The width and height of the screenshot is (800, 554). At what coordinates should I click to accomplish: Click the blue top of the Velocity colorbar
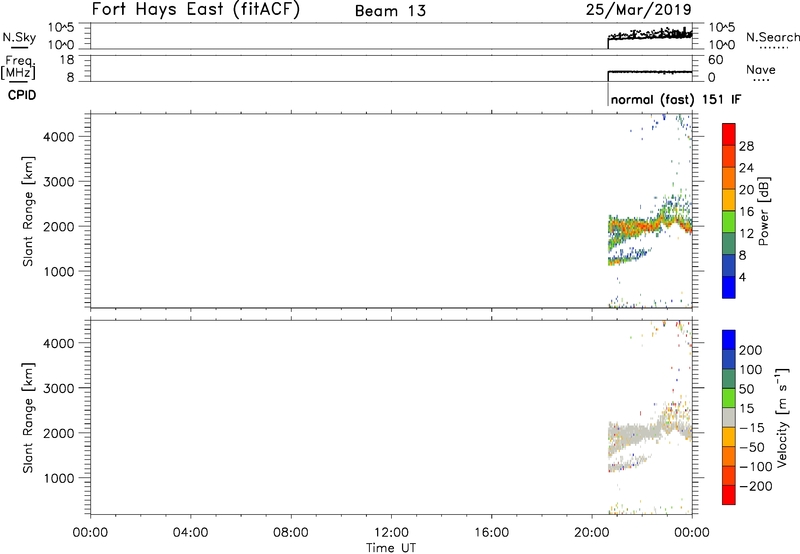[729, 340]
